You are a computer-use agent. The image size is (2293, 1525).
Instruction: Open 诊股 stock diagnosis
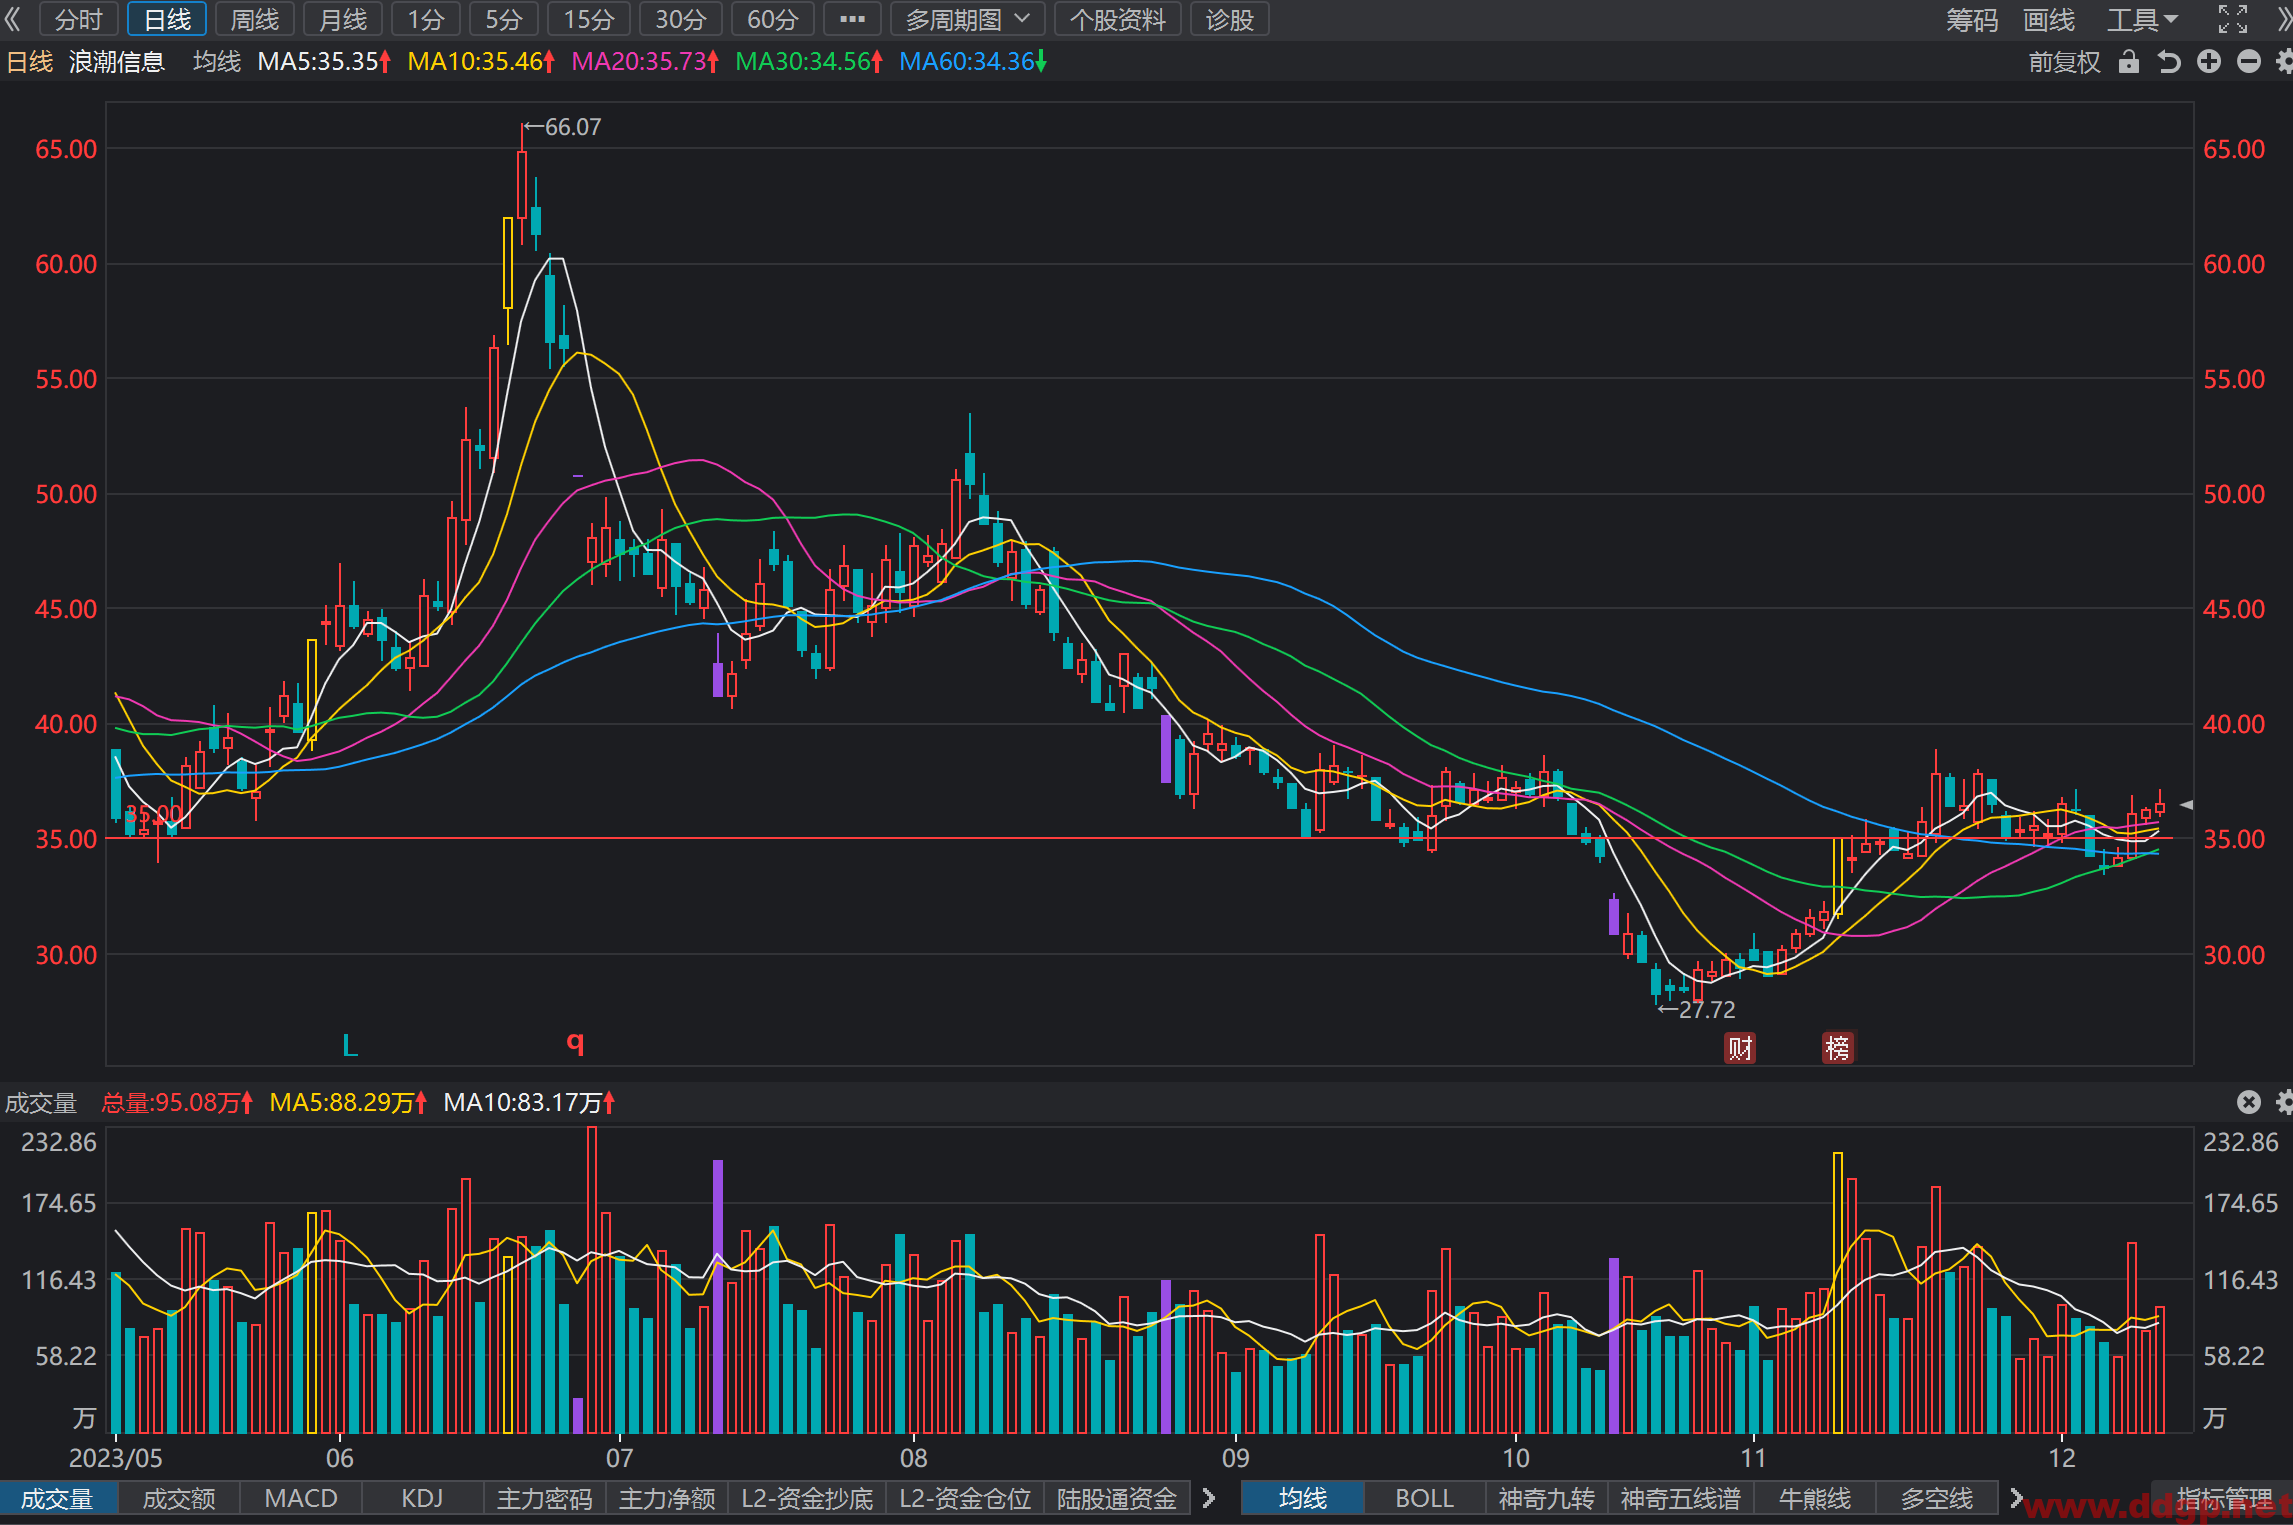click(x=1230, y=19)
